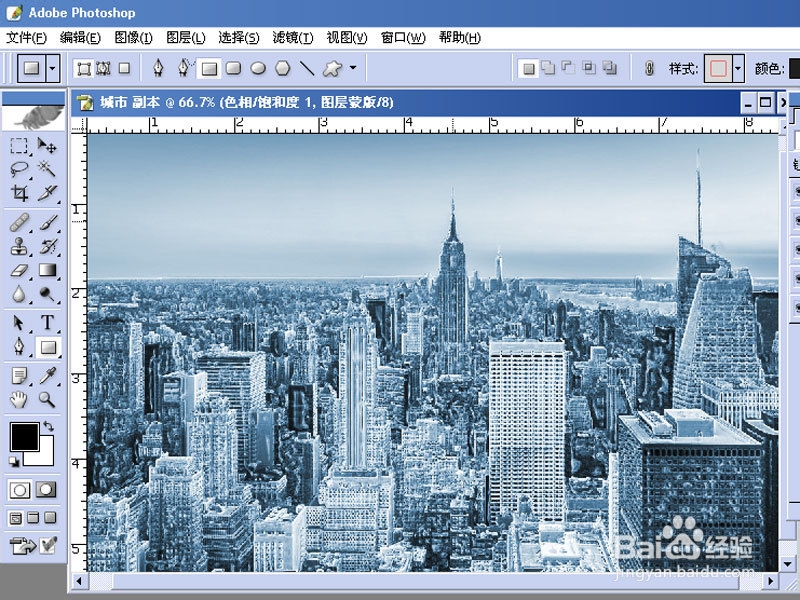Select the Dodge tool

pyautogui.click(x=47, y=294)
